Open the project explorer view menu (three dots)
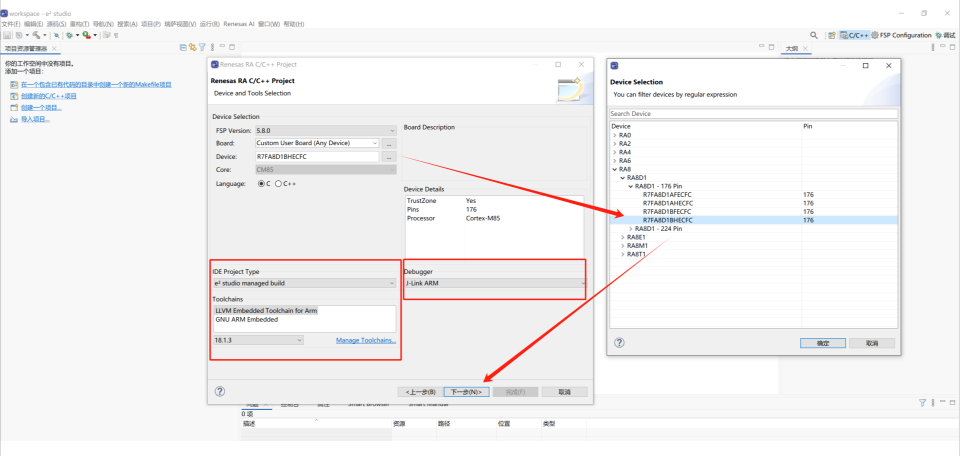Image resolution: width=960 pixels, height=456 pixels. (212, 47)
